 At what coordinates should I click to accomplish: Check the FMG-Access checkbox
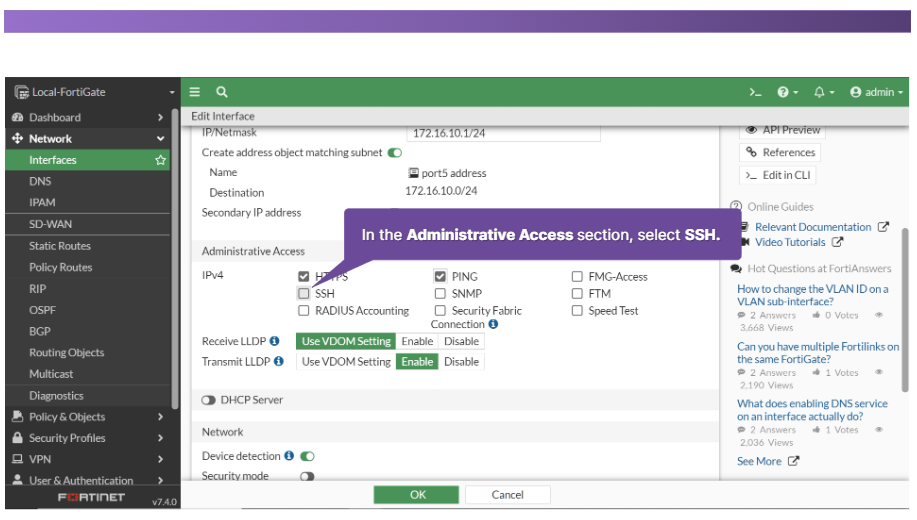tap(577, 276)
